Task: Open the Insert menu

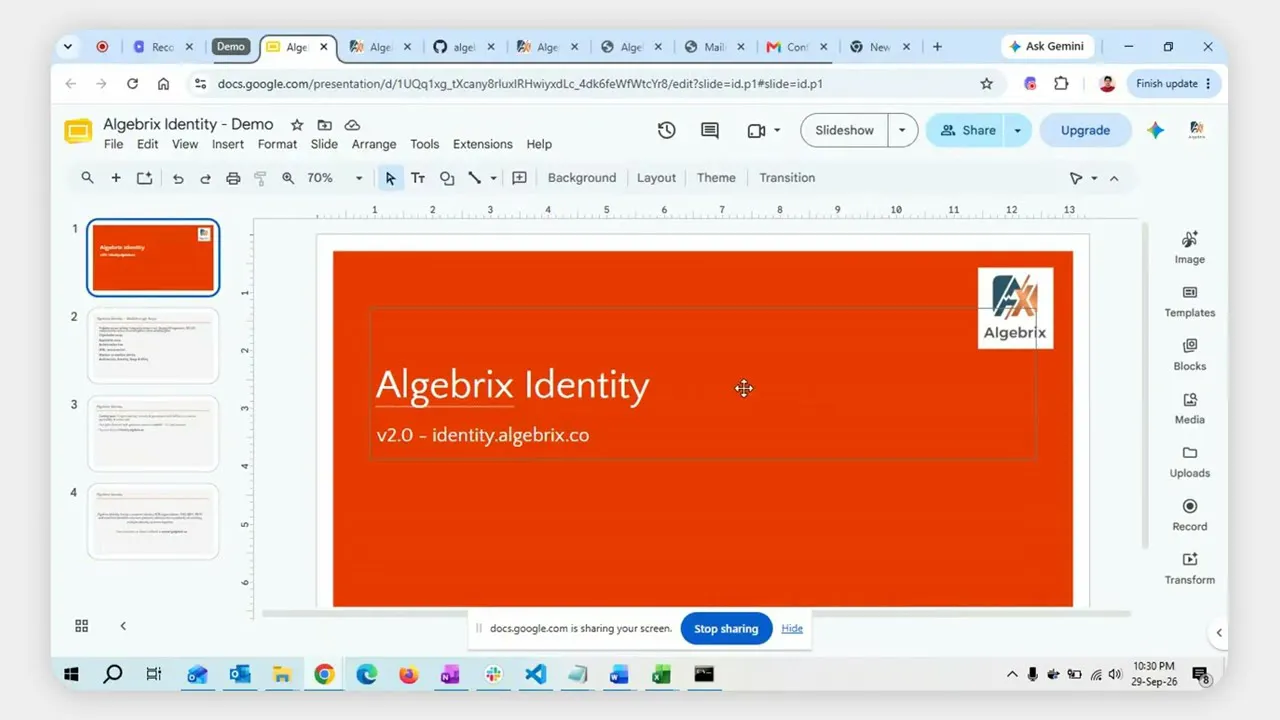Action: tap(228, 144)
